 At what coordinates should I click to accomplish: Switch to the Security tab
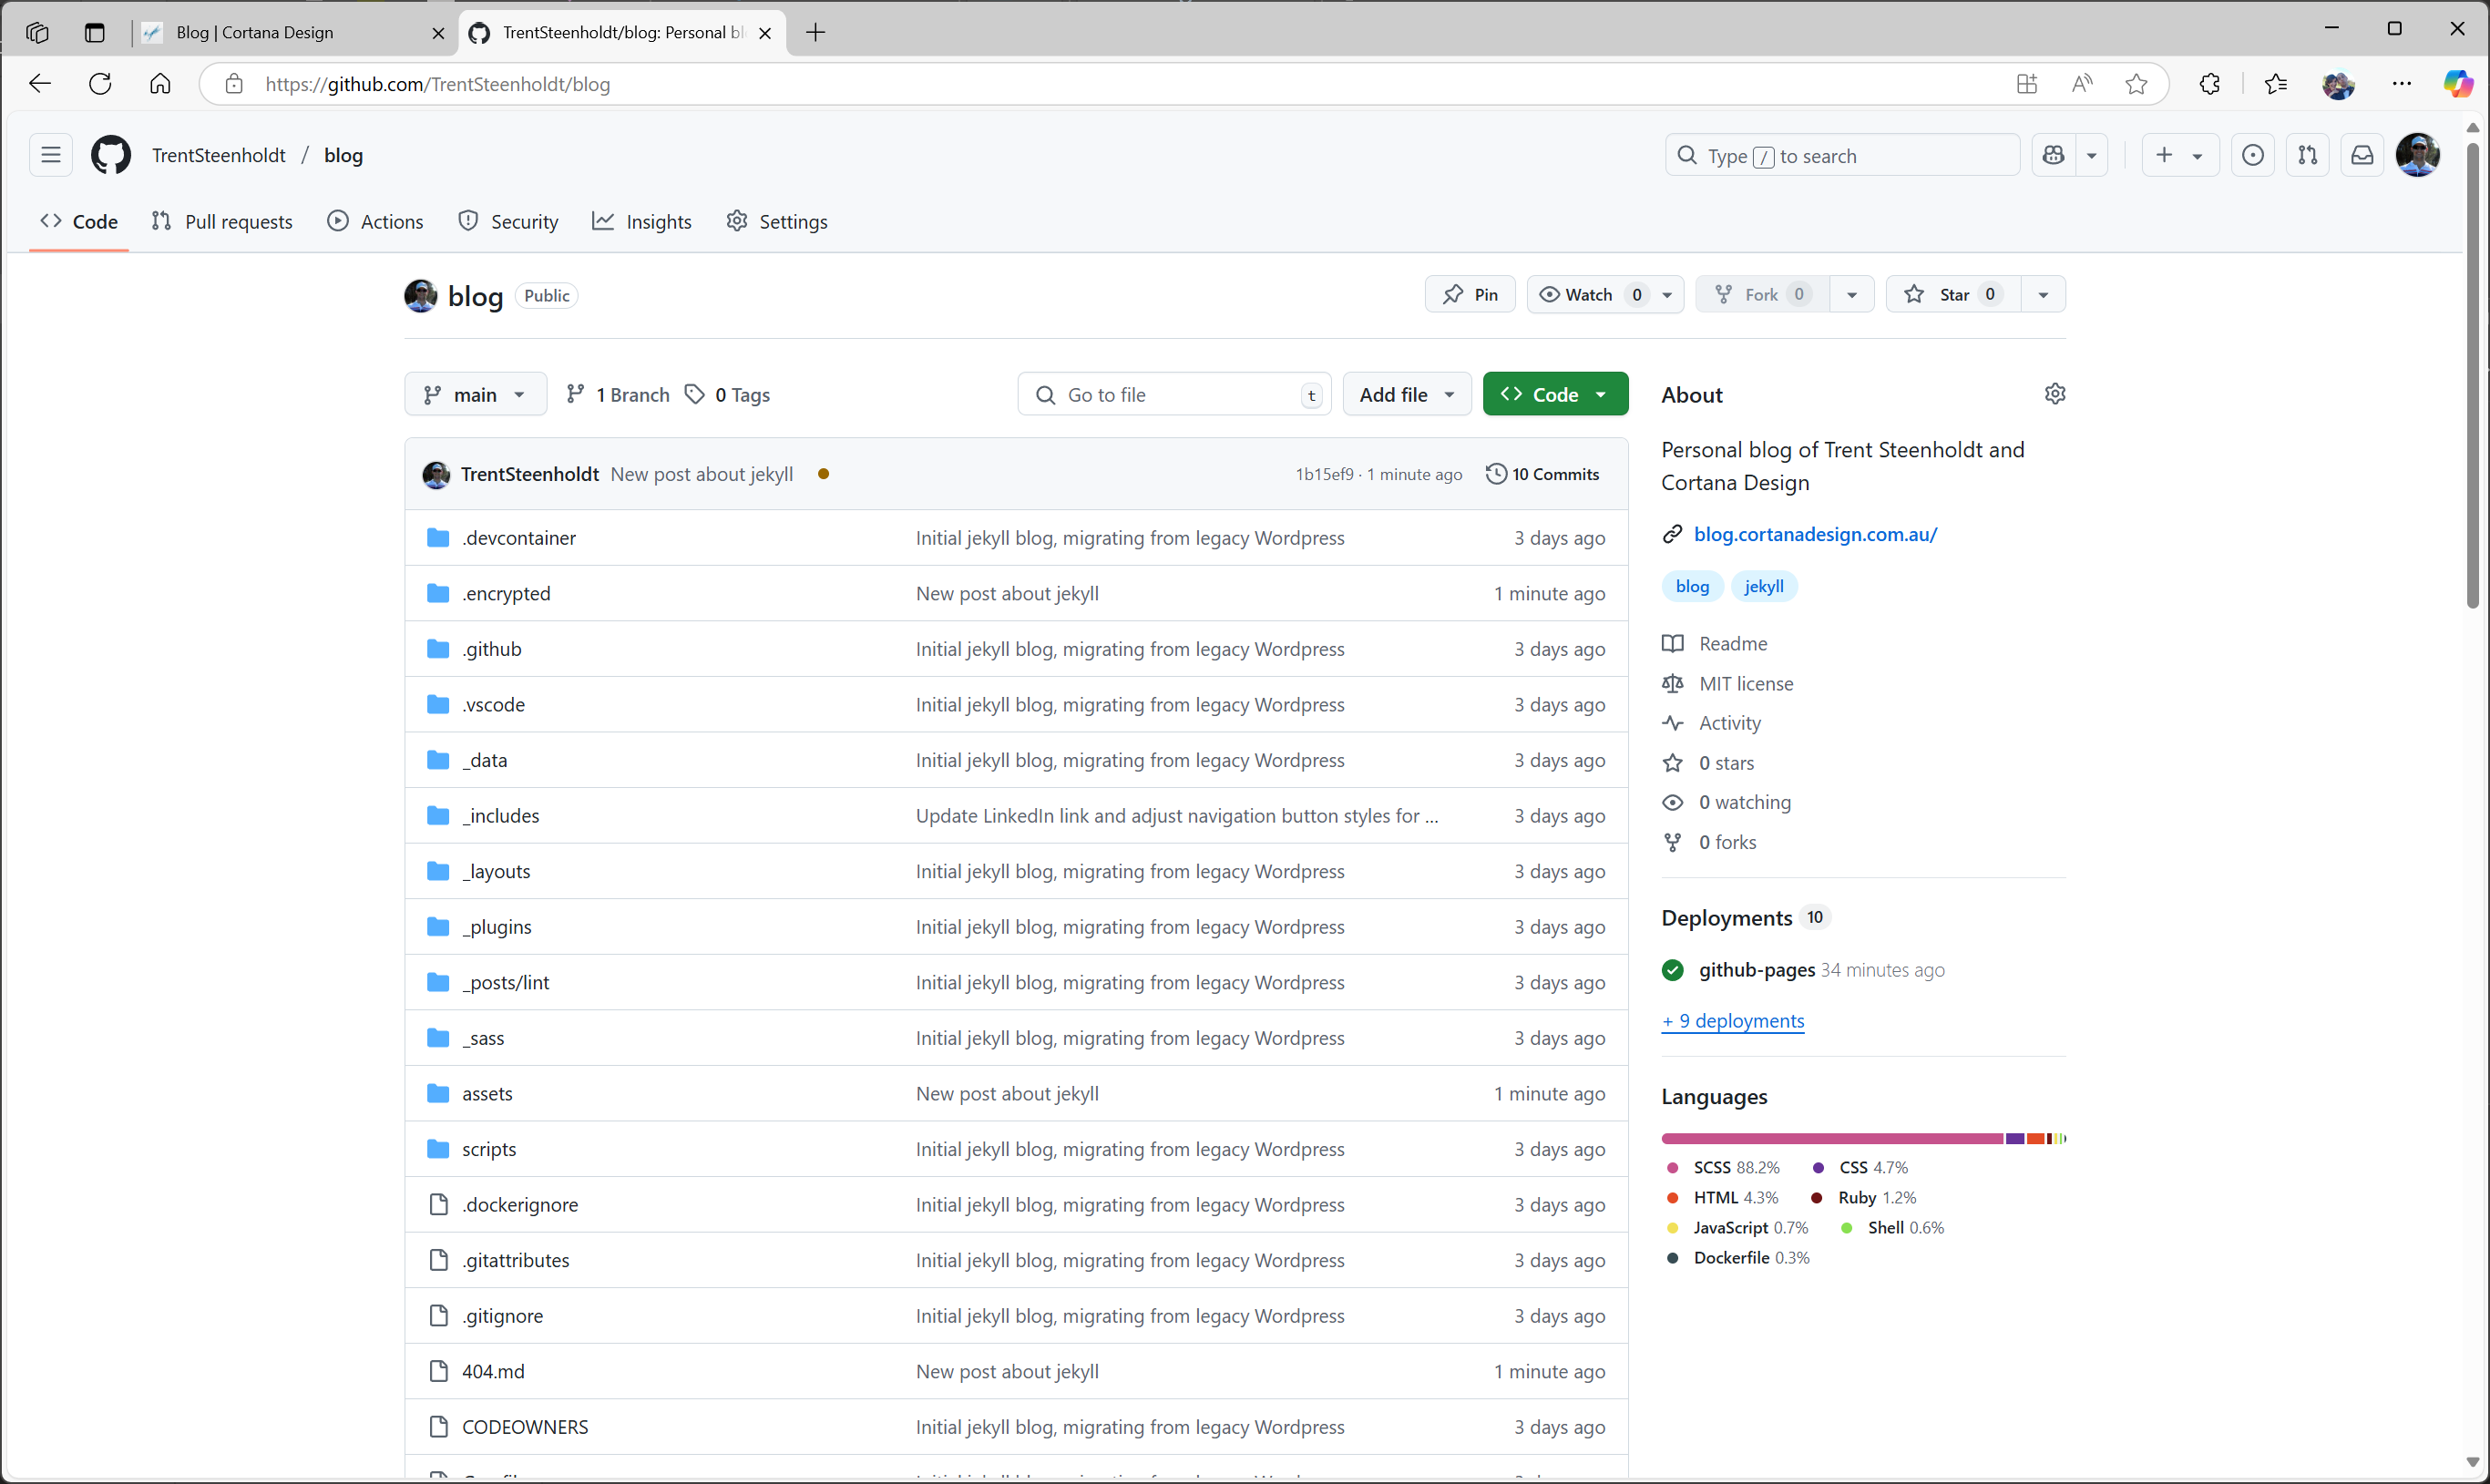508,221
